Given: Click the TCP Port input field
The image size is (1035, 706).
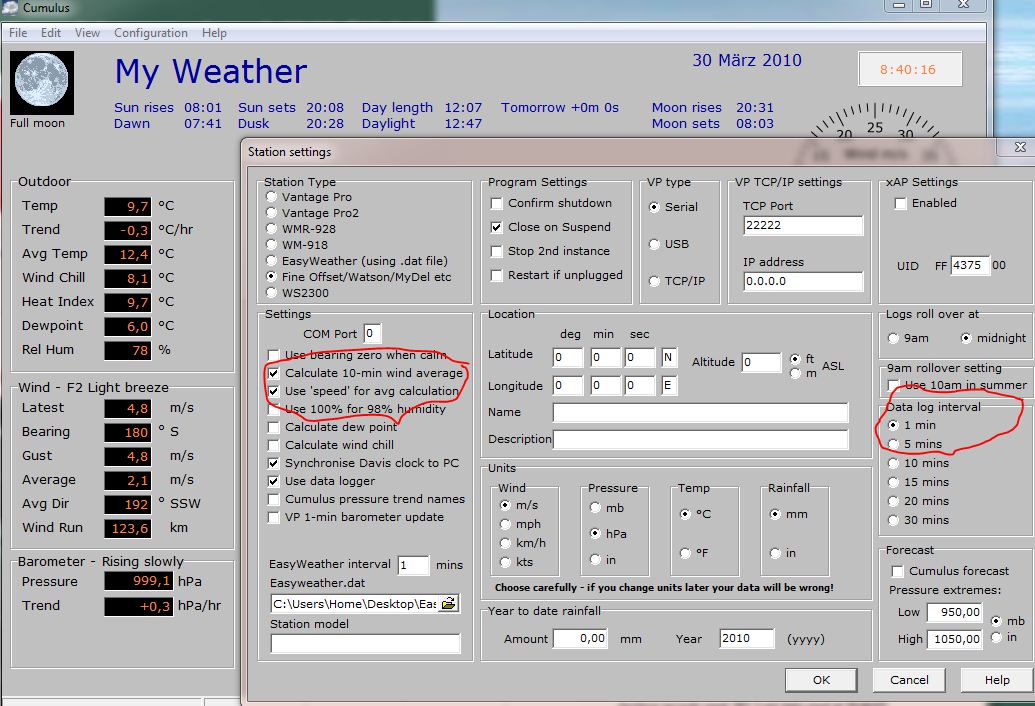Looking at the screenshot, I should [x=803, y=226].
